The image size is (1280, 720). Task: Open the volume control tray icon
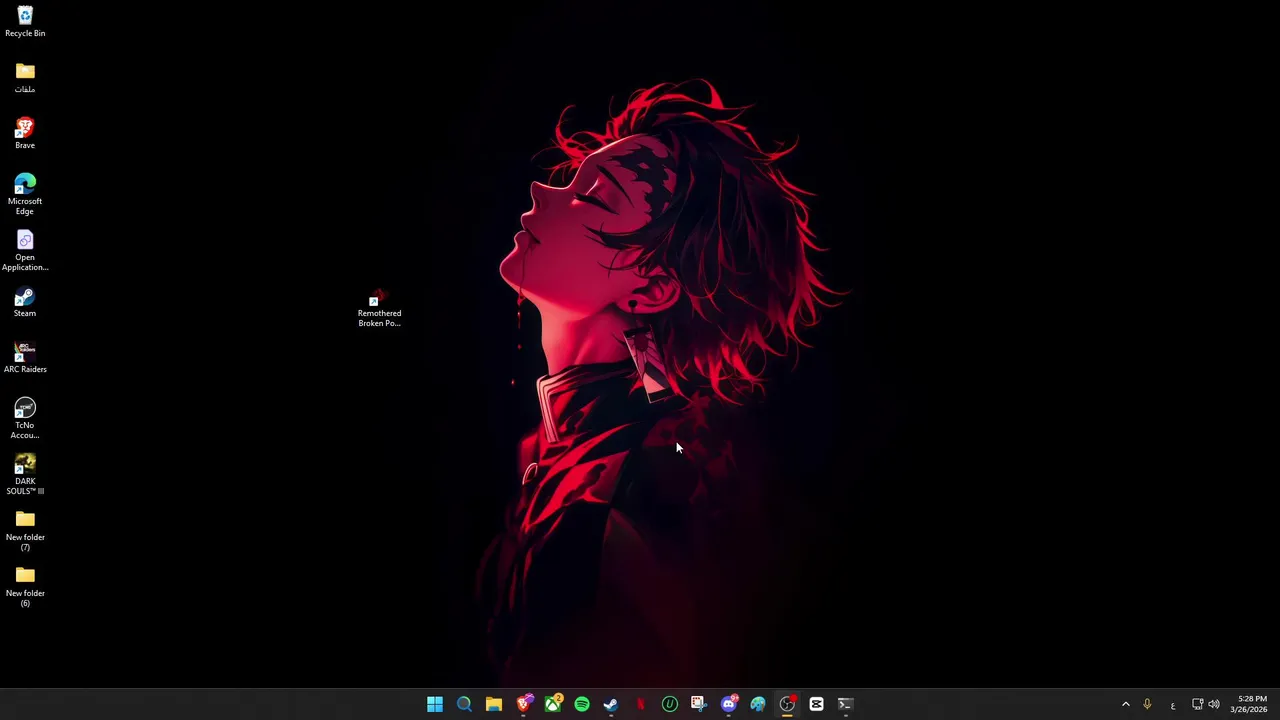(x=1214, y=704)
